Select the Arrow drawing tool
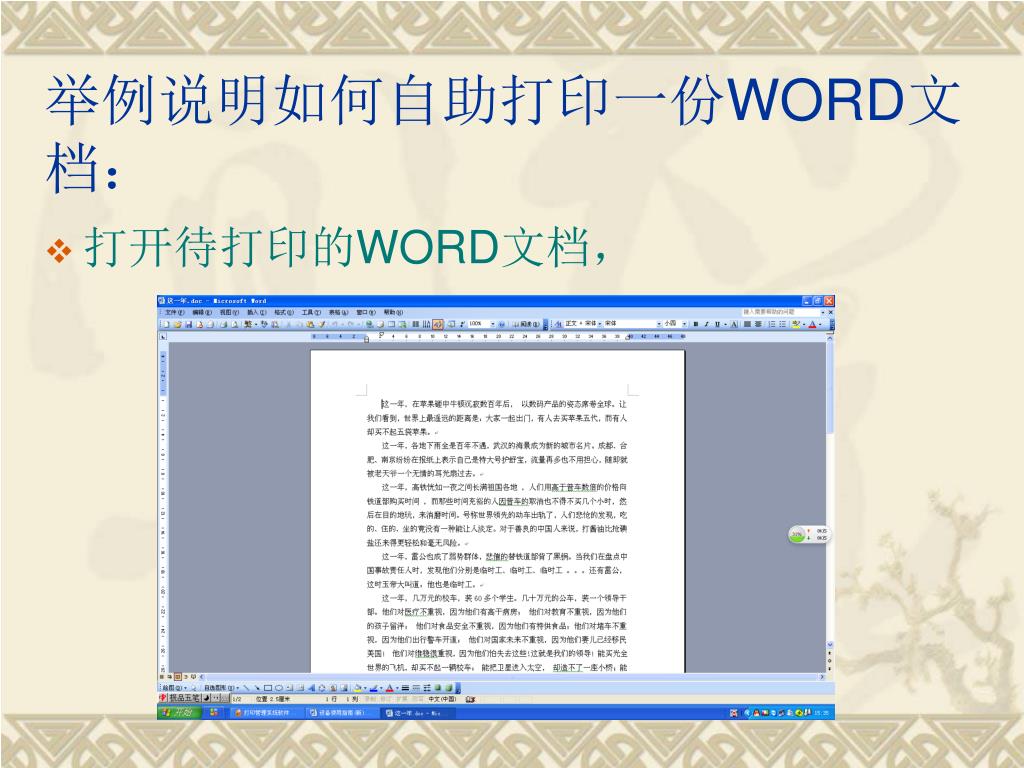Image resolution: width=1024 pixels, height=768 pixels. 257,688
